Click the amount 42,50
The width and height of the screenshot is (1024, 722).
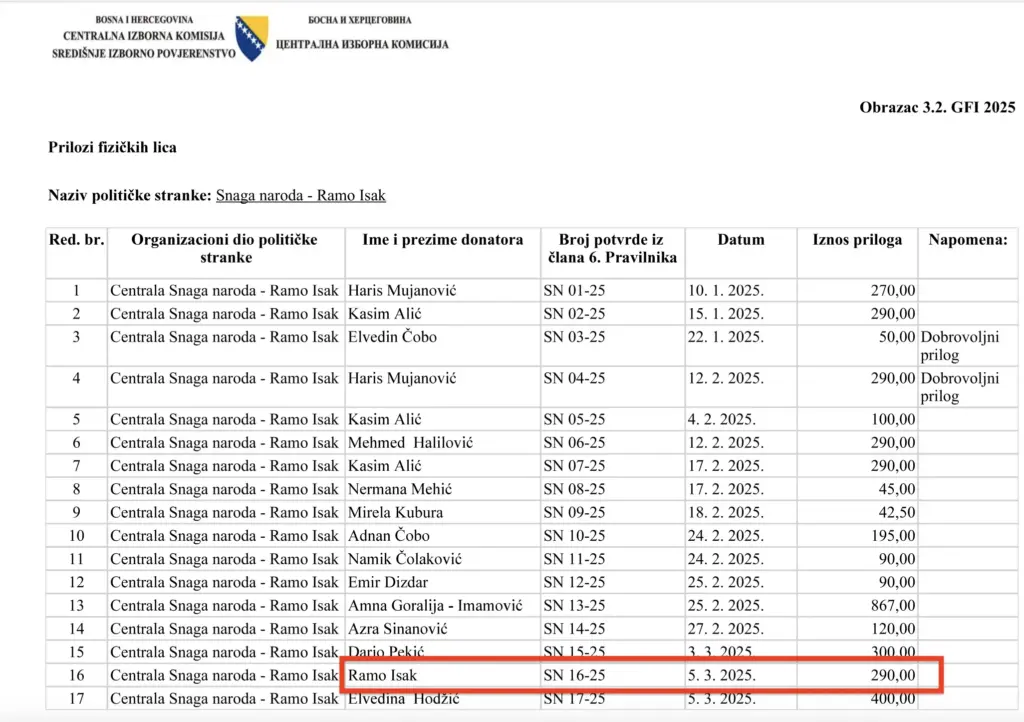[x=897, y=512]
